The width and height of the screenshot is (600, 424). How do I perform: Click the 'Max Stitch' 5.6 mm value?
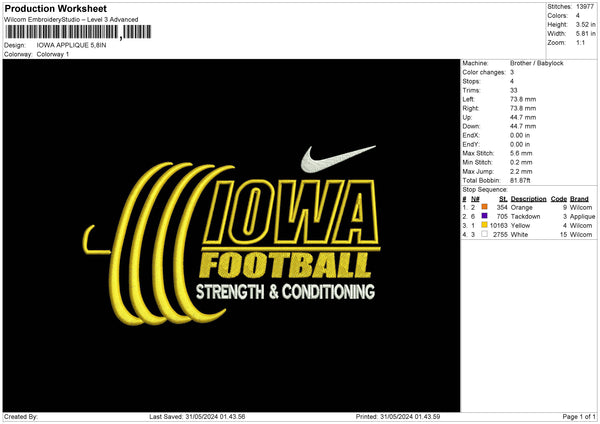521,153
